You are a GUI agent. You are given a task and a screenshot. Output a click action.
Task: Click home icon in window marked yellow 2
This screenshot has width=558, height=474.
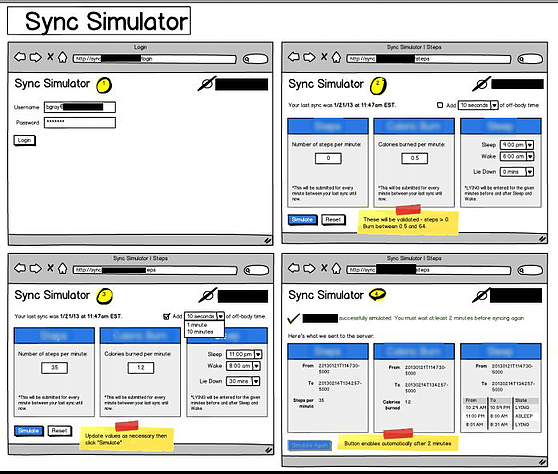coord(336,57)
